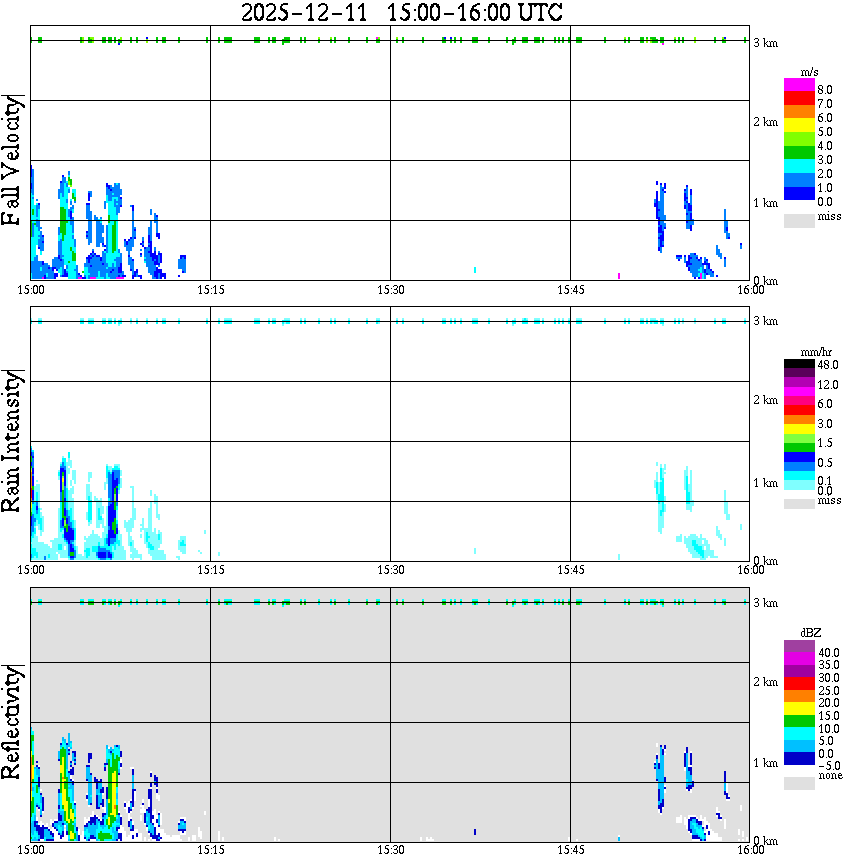
Task: Click the 30.0 value in dBZ legend
Action: tap(829, 678)
